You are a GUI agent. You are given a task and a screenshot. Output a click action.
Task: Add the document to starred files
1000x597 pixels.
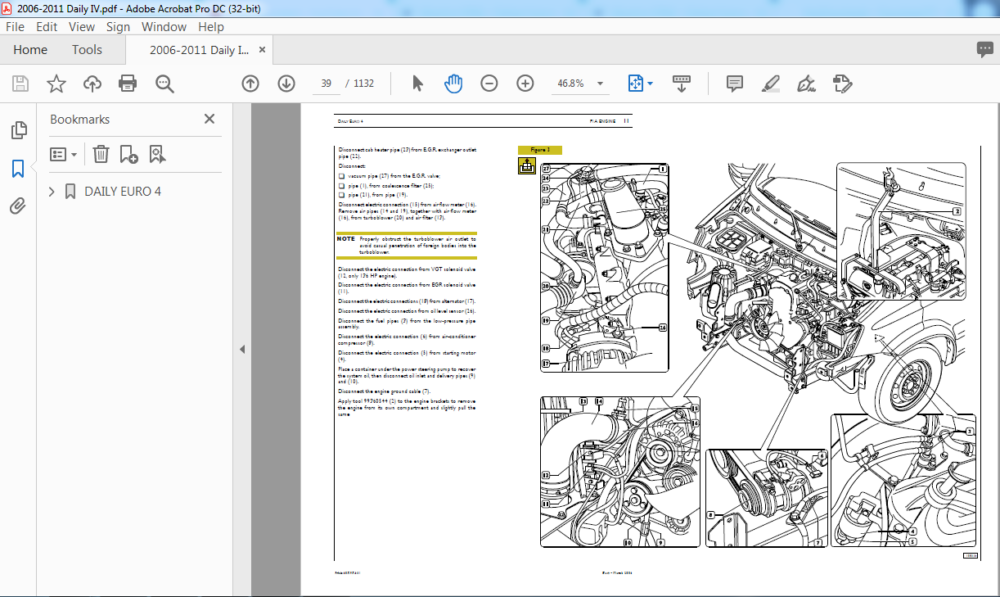(x=56, y=84)
